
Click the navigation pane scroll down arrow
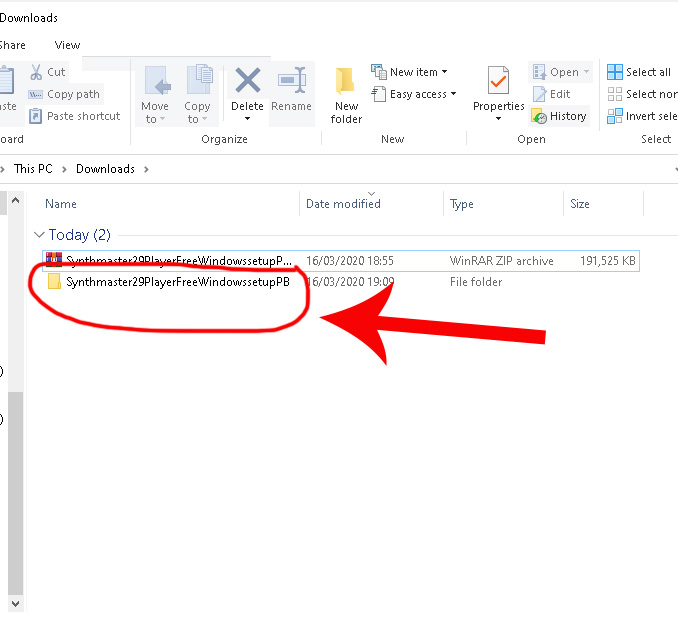(16, 604)
